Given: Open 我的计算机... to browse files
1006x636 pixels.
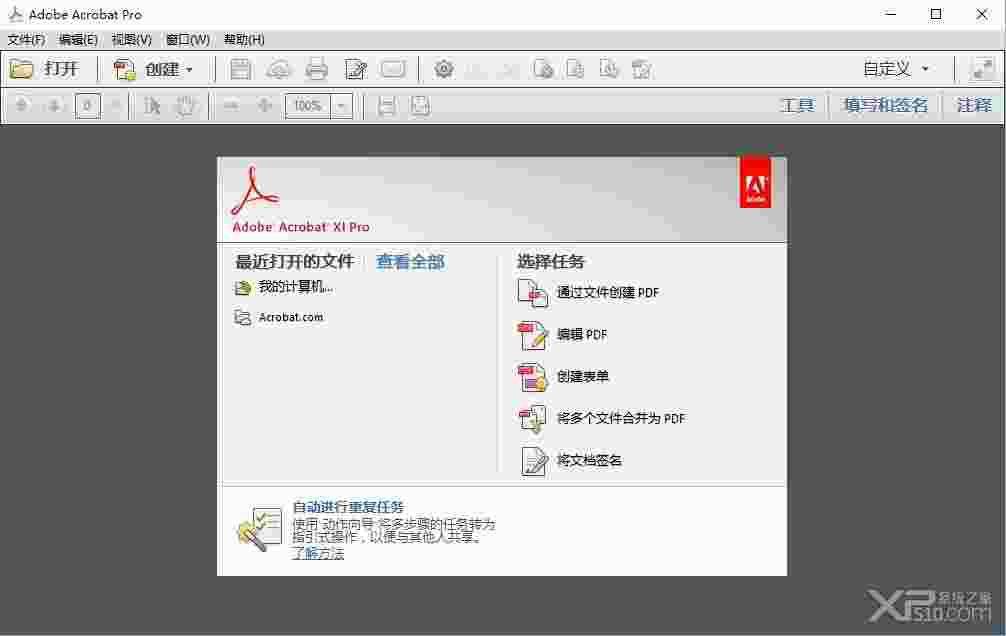Looking at the screenshot, I should pyautogui.click(x=296, y=287).
